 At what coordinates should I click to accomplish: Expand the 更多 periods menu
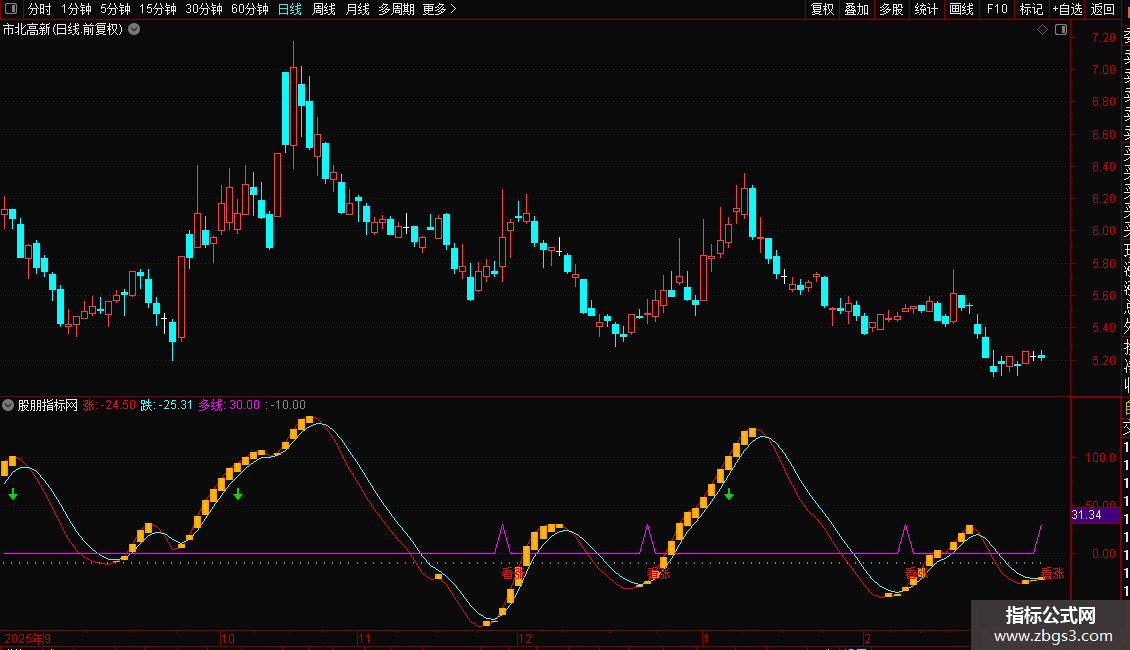440,9
